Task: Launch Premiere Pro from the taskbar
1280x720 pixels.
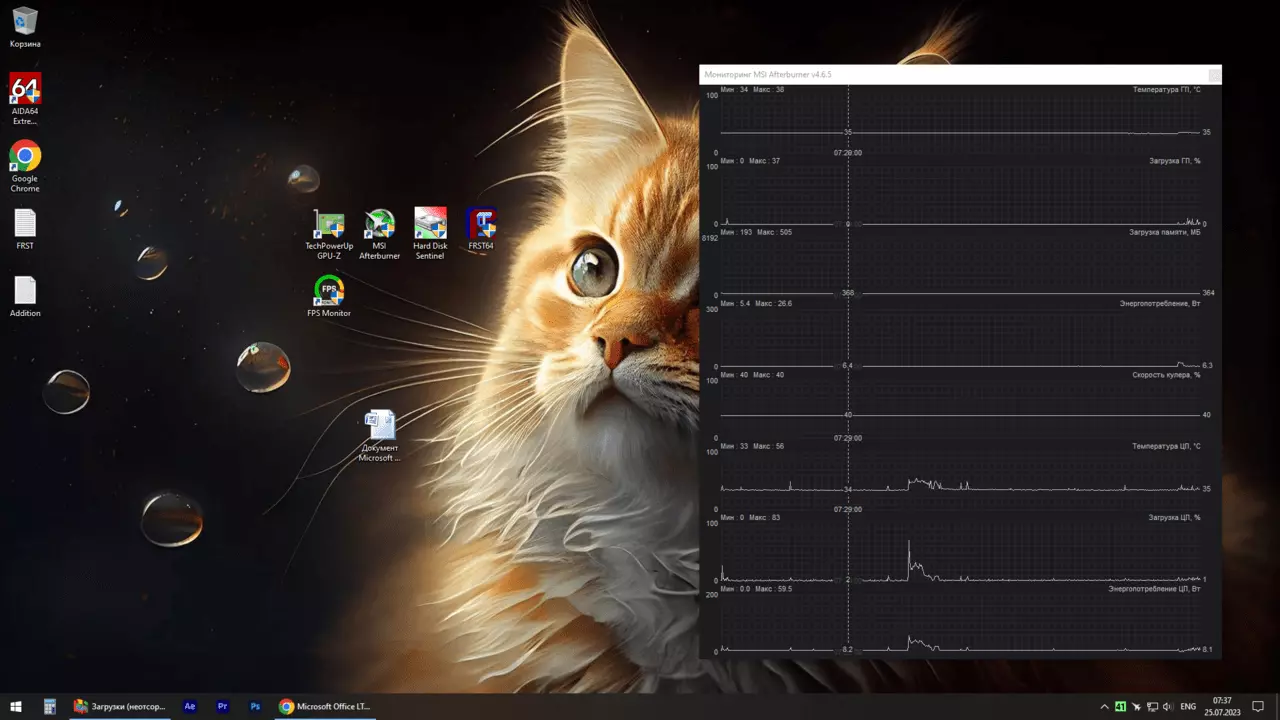Action: (223, 706)
